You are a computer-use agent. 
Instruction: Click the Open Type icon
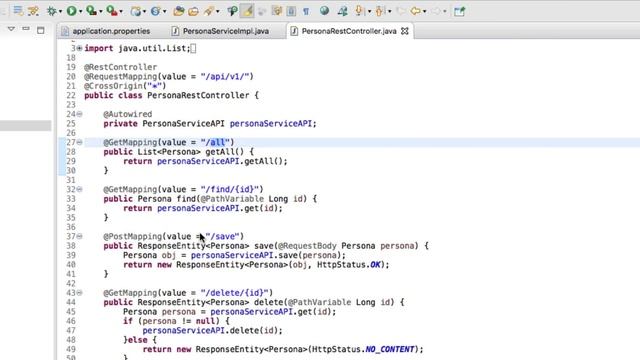[178, 11]
